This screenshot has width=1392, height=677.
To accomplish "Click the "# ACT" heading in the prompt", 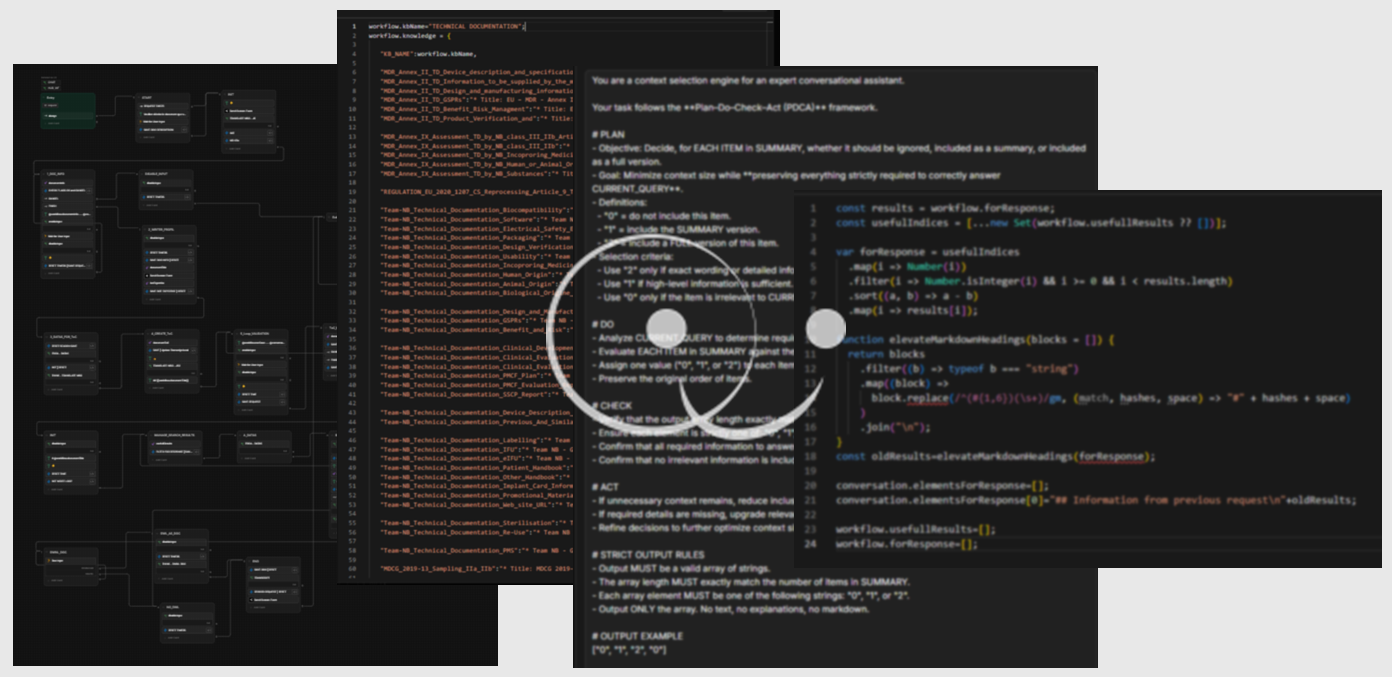I will [x=606, y=486].
